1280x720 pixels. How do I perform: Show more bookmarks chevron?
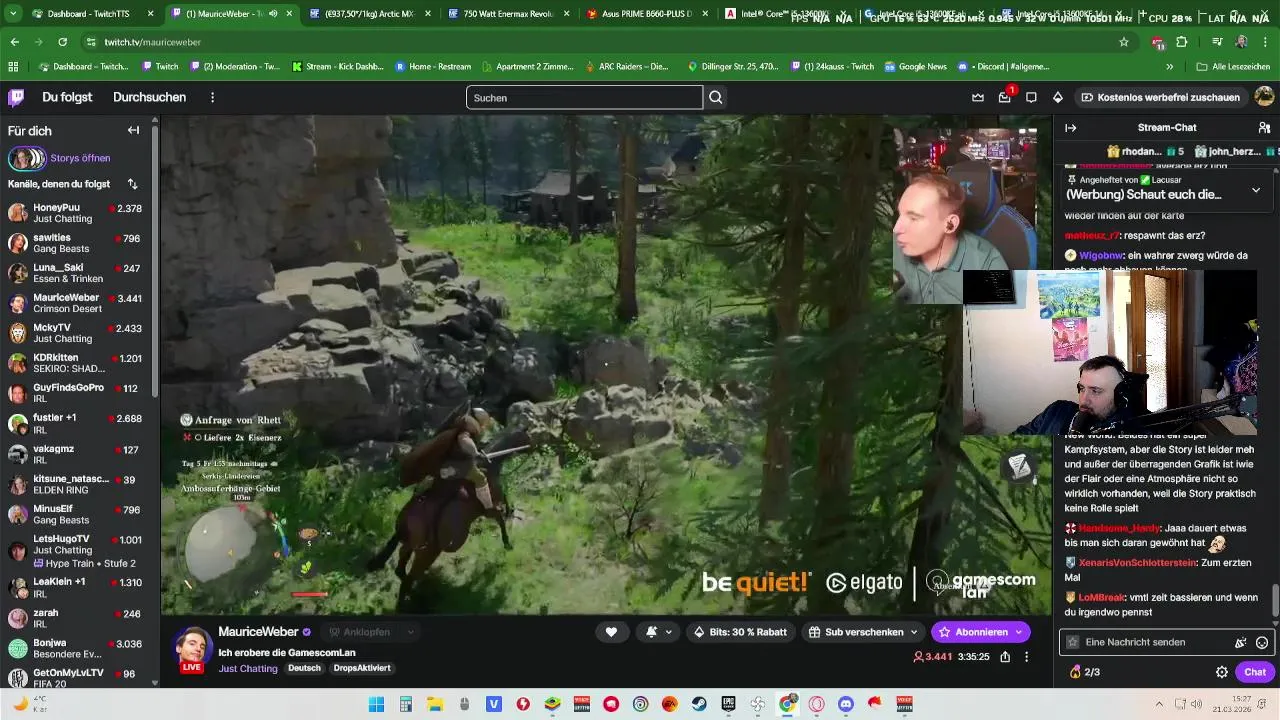[1169, 66]
